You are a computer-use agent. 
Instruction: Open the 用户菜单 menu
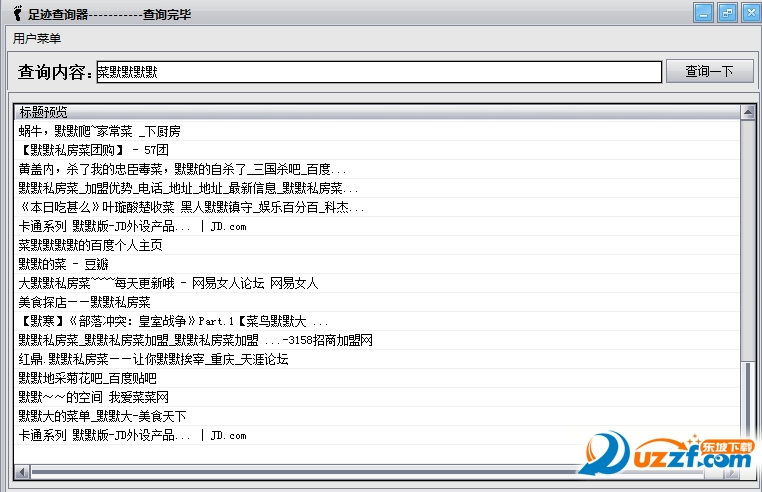(x=37, y=38)
